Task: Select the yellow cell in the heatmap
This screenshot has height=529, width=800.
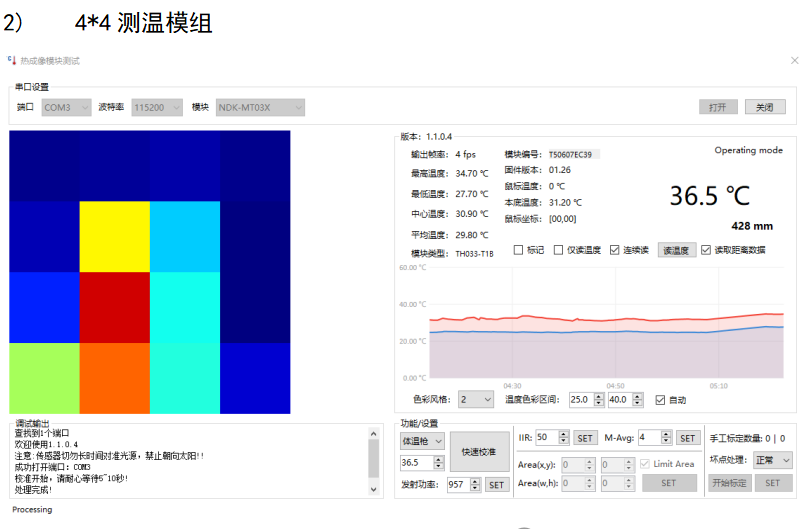Action: point(114,237)
